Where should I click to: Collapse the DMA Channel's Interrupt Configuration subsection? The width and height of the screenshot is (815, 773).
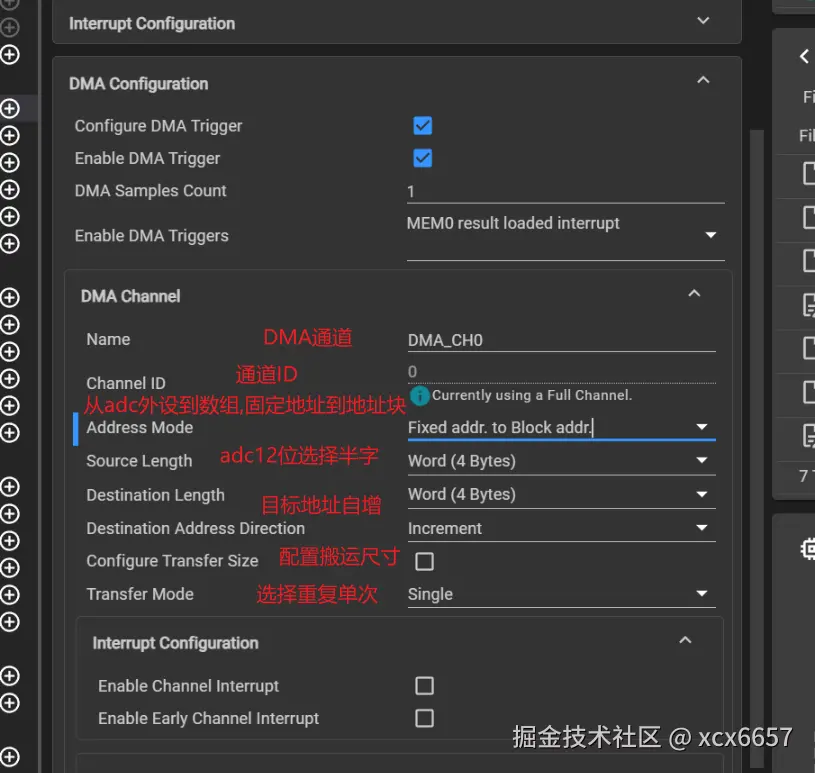[685, 640]
